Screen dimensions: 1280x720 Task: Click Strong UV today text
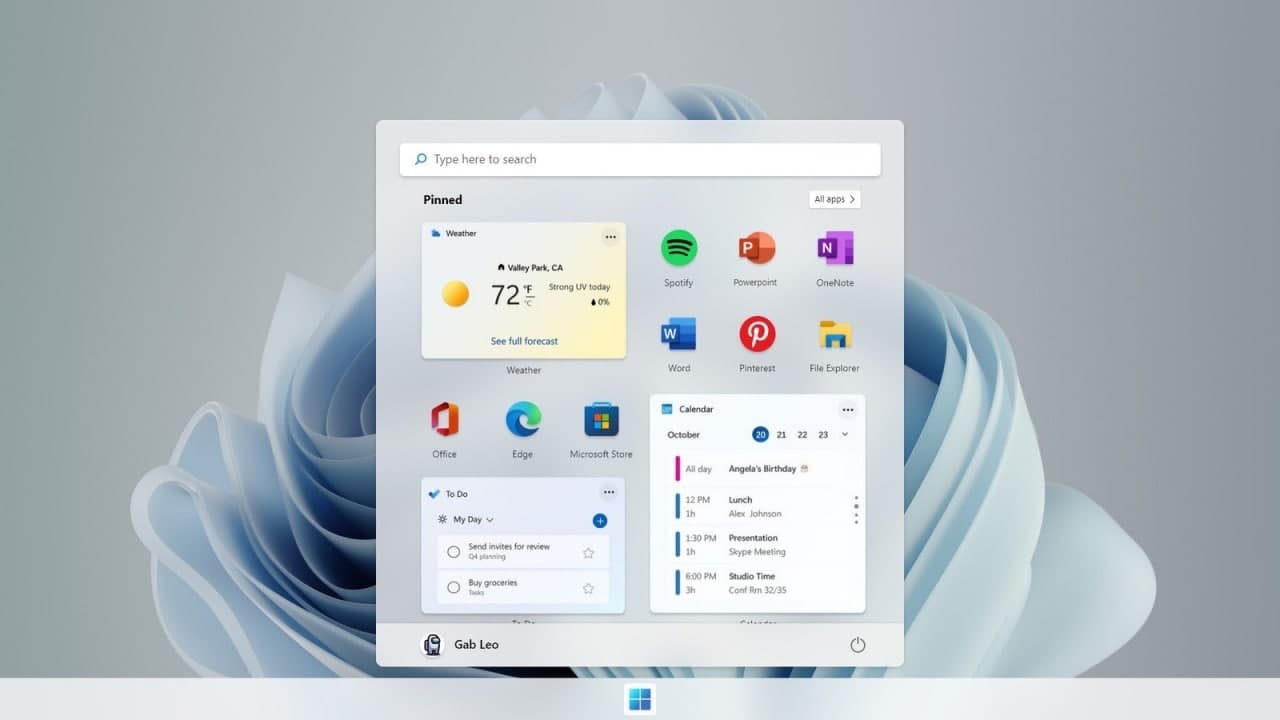coord(579,287)
